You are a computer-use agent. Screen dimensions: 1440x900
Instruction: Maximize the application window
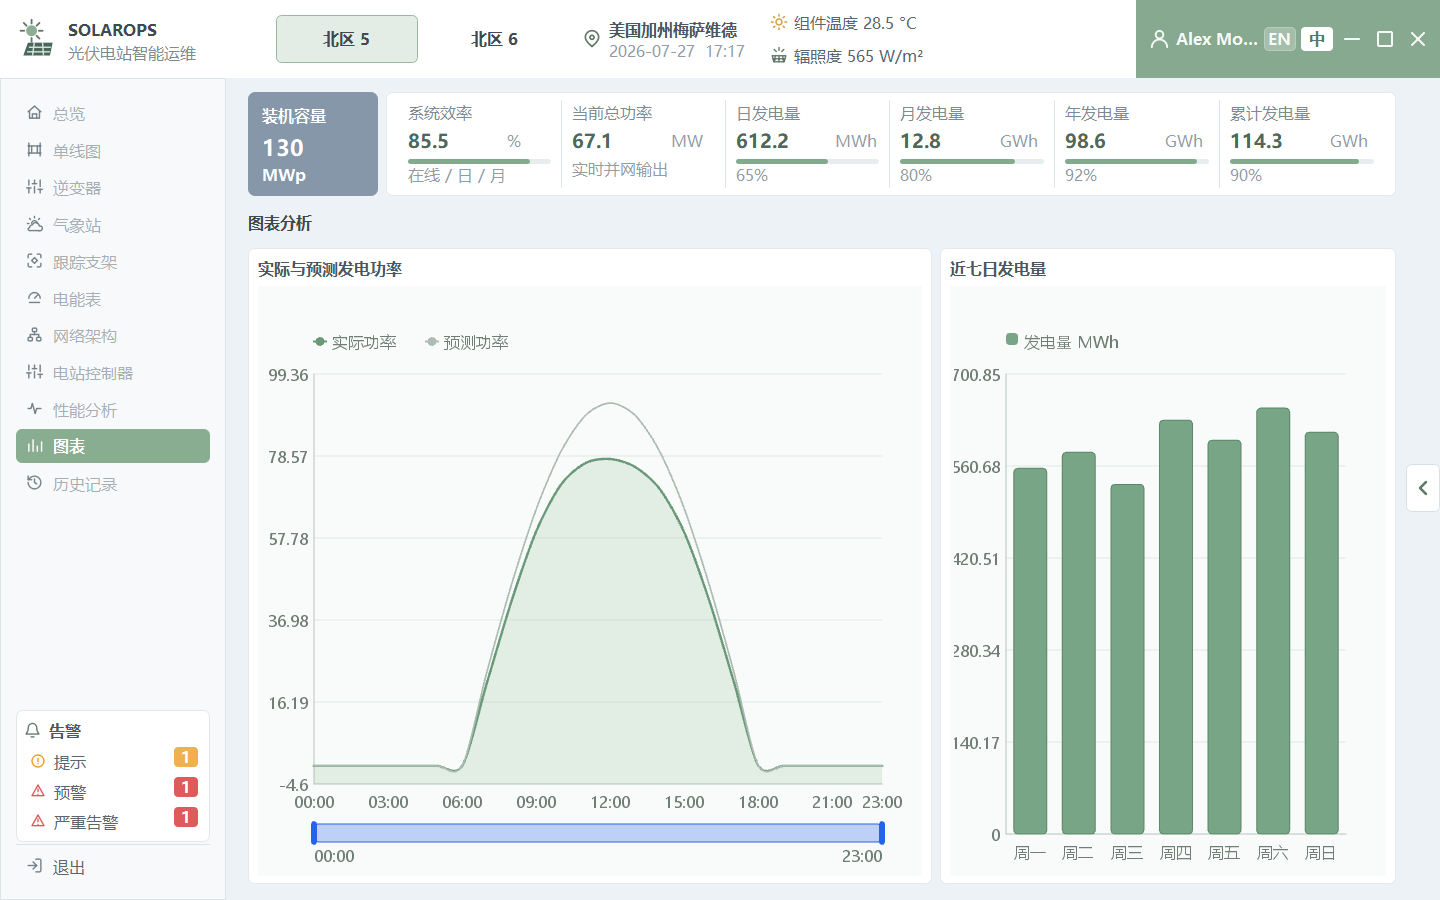click(1385, 39)
